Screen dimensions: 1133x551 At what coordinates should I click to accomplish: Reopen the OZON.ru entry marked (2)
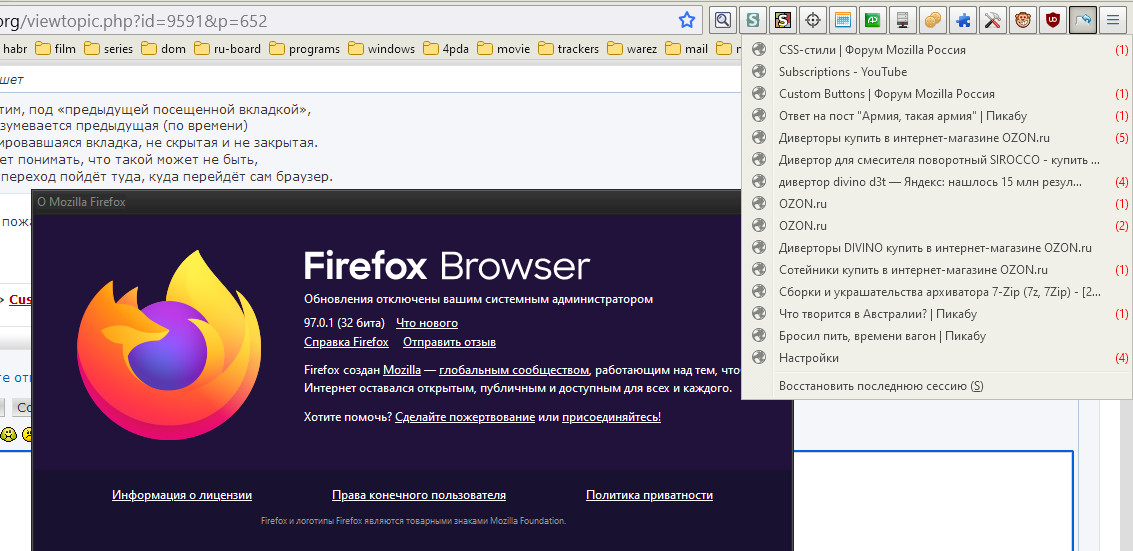(x=937, y=226)
